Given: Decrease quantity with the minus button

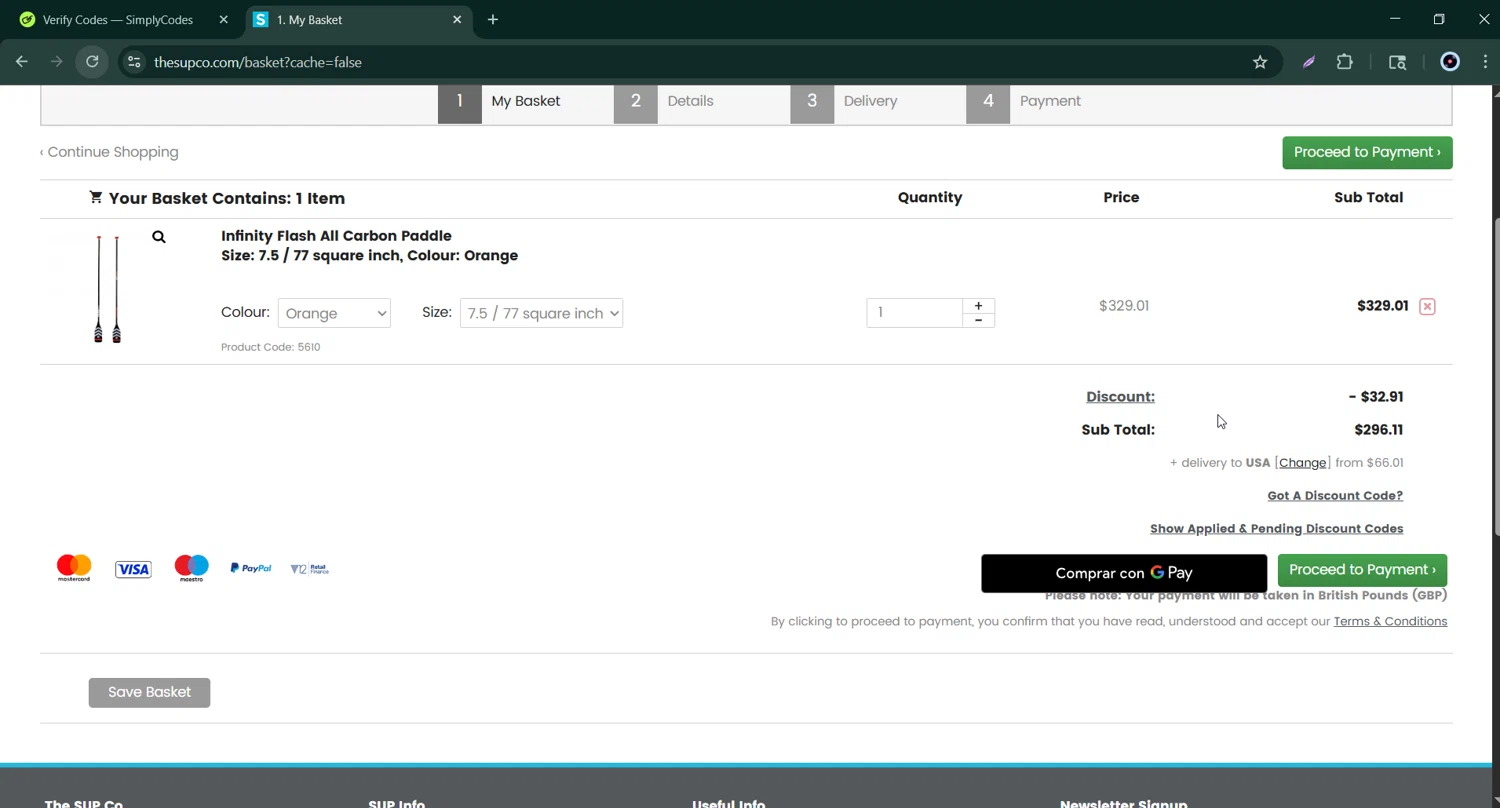Looking at the screenshot, I should (x=978, y=320).
